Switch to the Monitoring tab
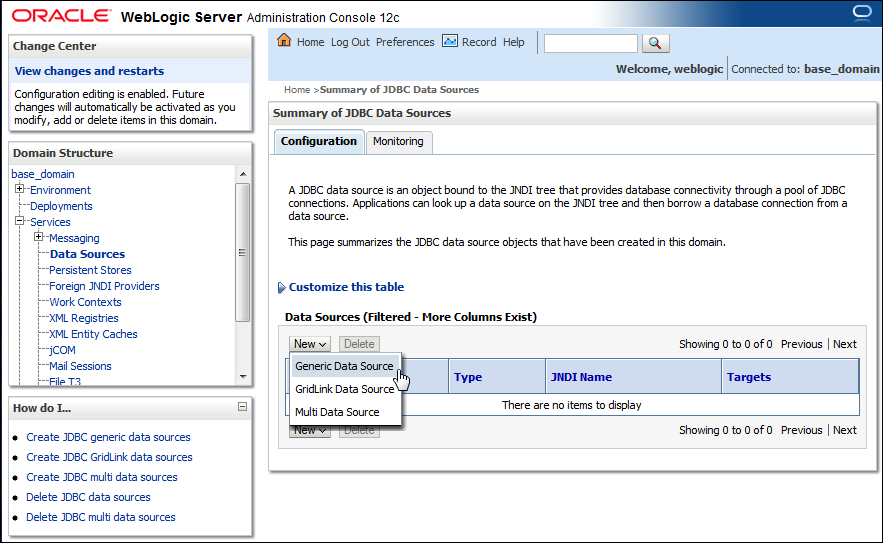 tap(398, 141)
